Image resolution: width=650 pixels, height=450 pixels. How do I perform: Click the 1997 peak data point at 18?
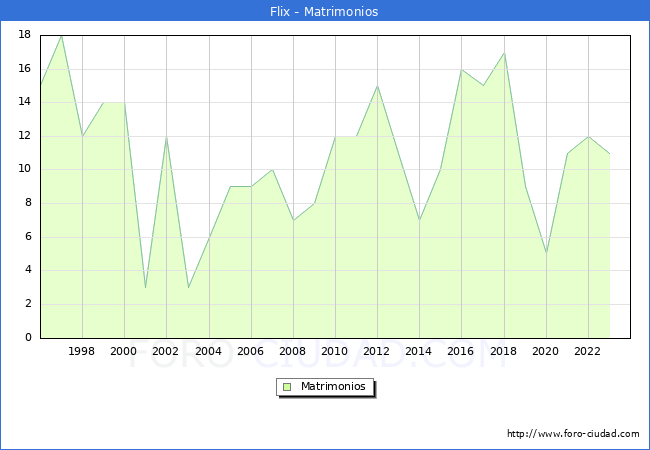pos(61,35)
